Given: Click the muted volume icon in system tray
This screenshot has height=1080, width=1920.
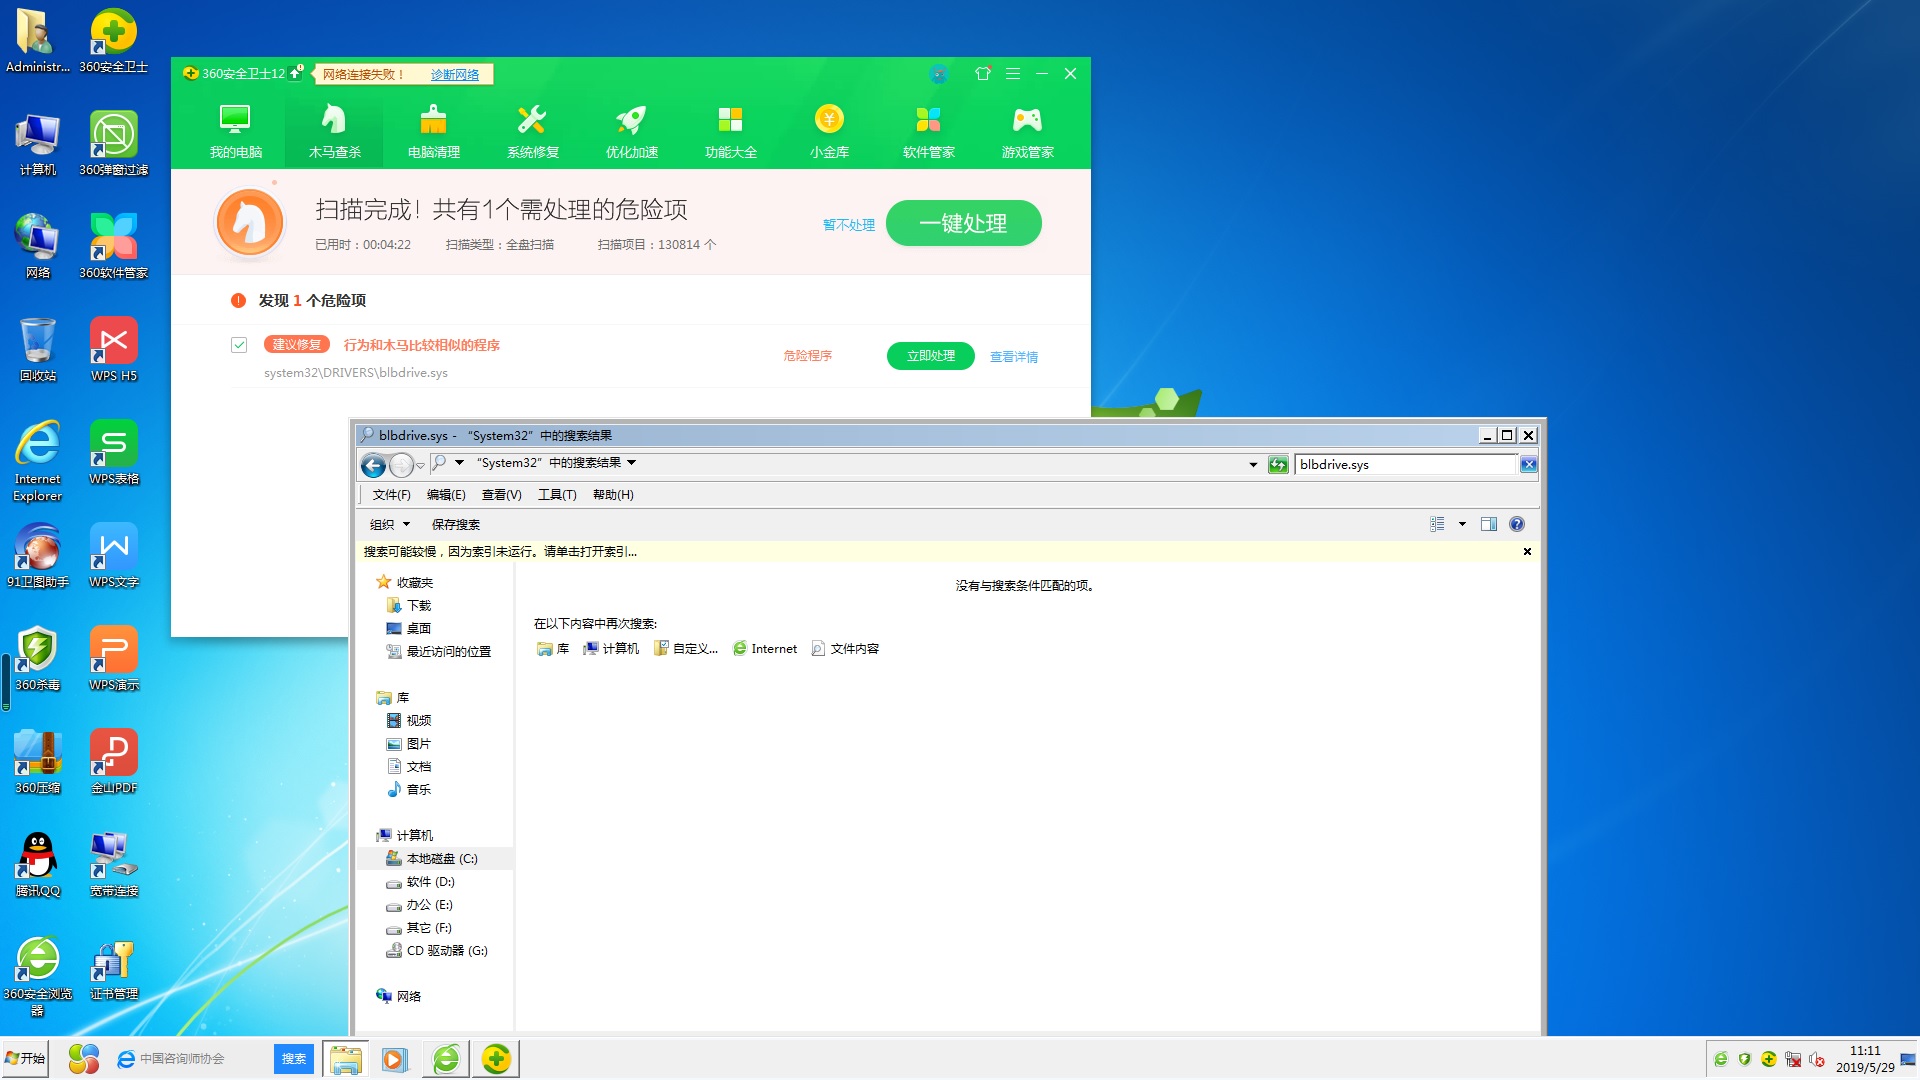Looking at the screenshot, I should click(1816, 1058).
